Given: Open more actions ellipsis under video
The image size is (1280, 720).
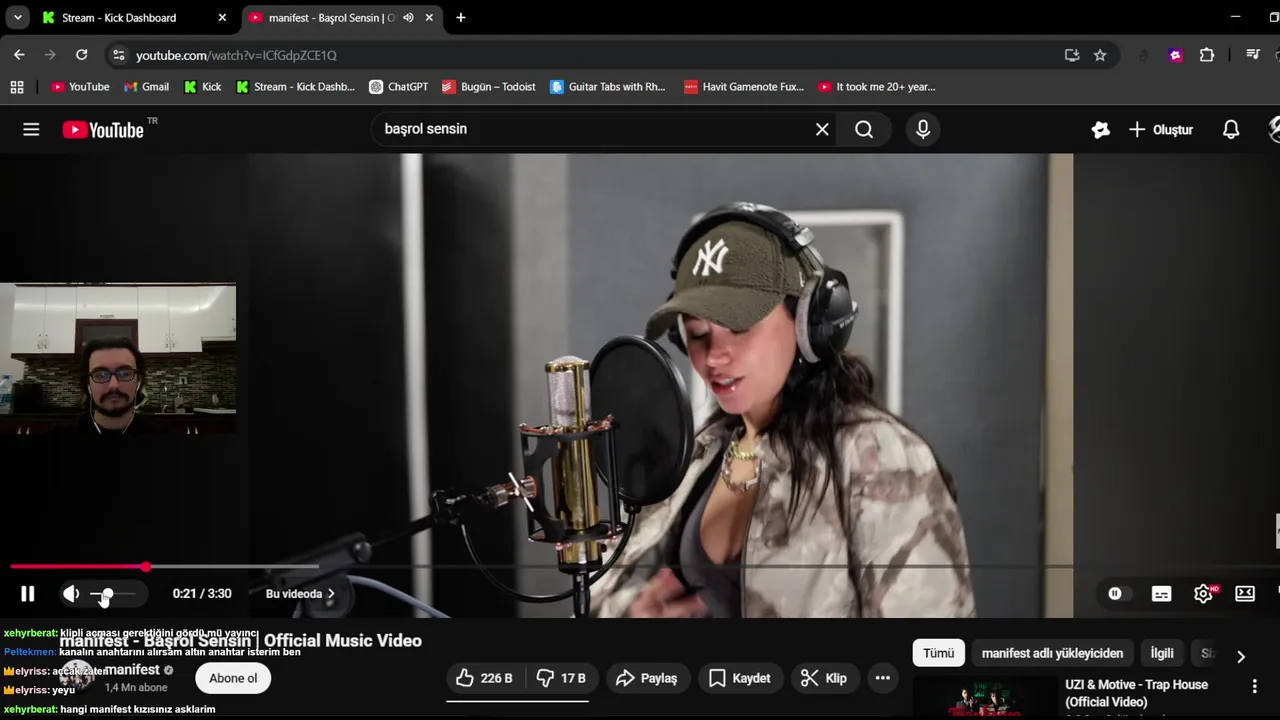Looking at the screenshot, I should pyautogui.click(x=883, y=678).
